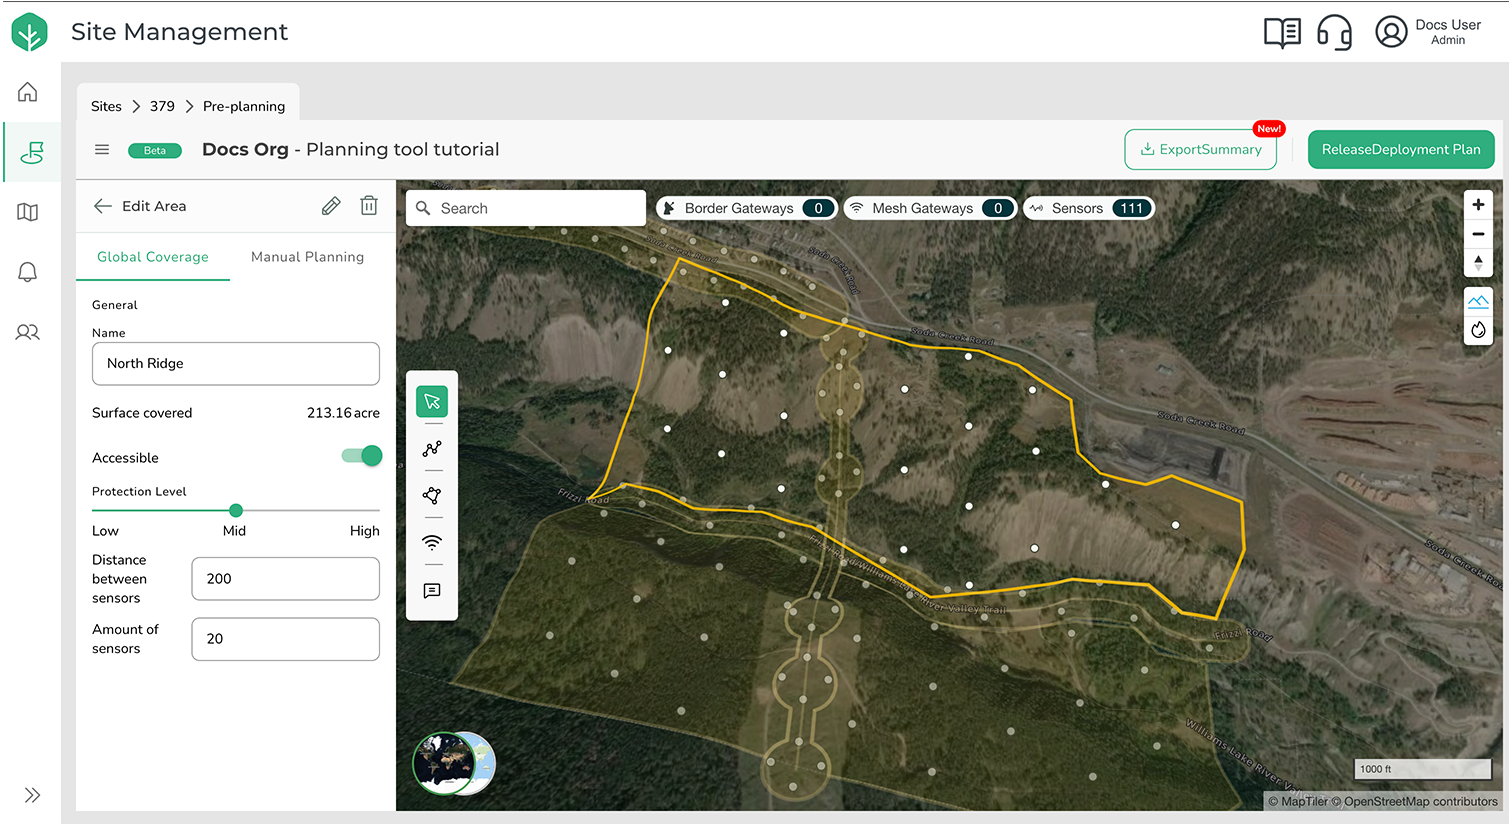Open the alerts bell in sidebar
Image resolution: width=1512 pixels, height=825 pixels.
click(28, 272)
